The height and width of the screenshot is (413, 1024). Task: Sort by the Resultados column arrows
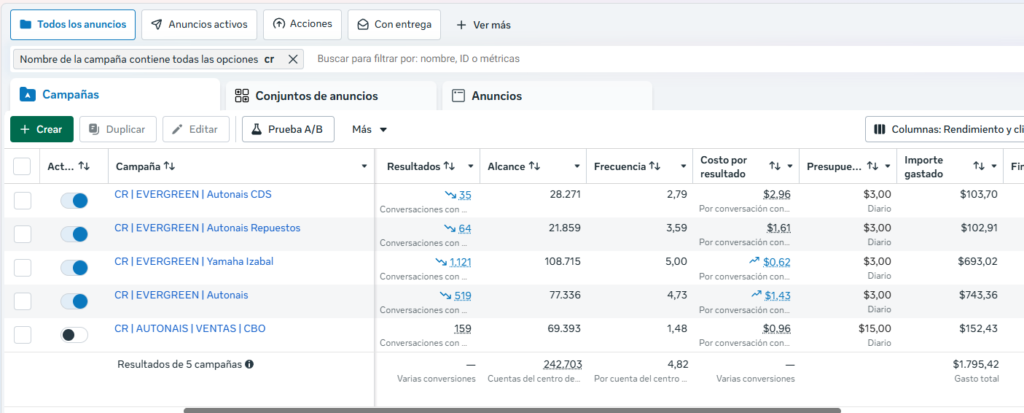click(x=449, y=167)
